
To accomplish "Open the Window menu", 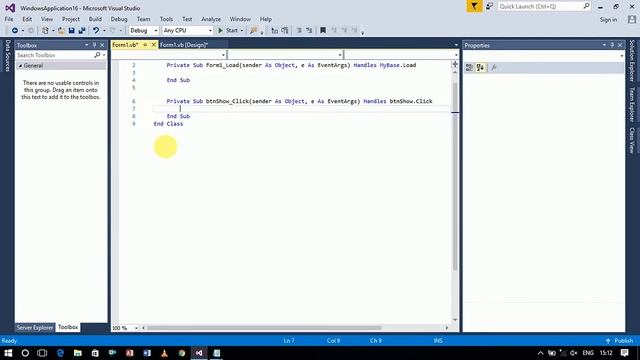I will (240, 19).
